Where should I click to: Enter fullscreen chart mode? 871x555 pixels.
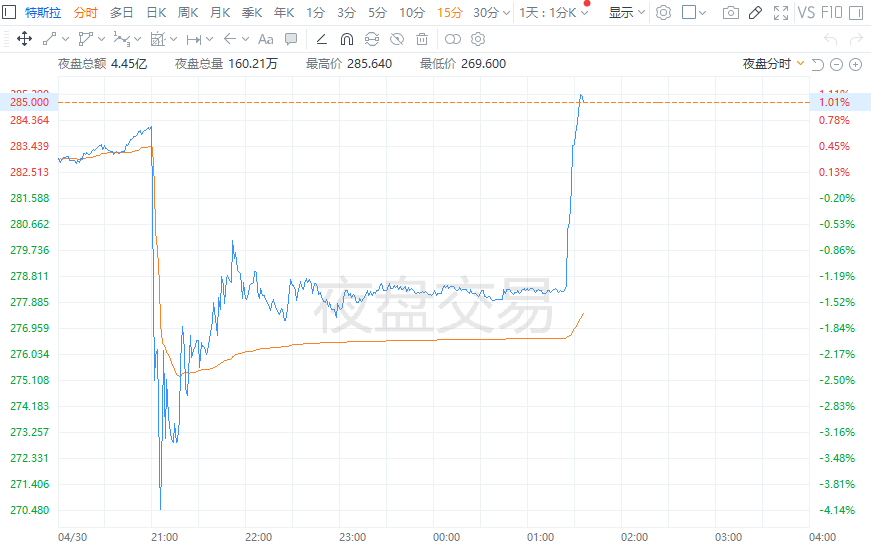(x=780, y=12)
